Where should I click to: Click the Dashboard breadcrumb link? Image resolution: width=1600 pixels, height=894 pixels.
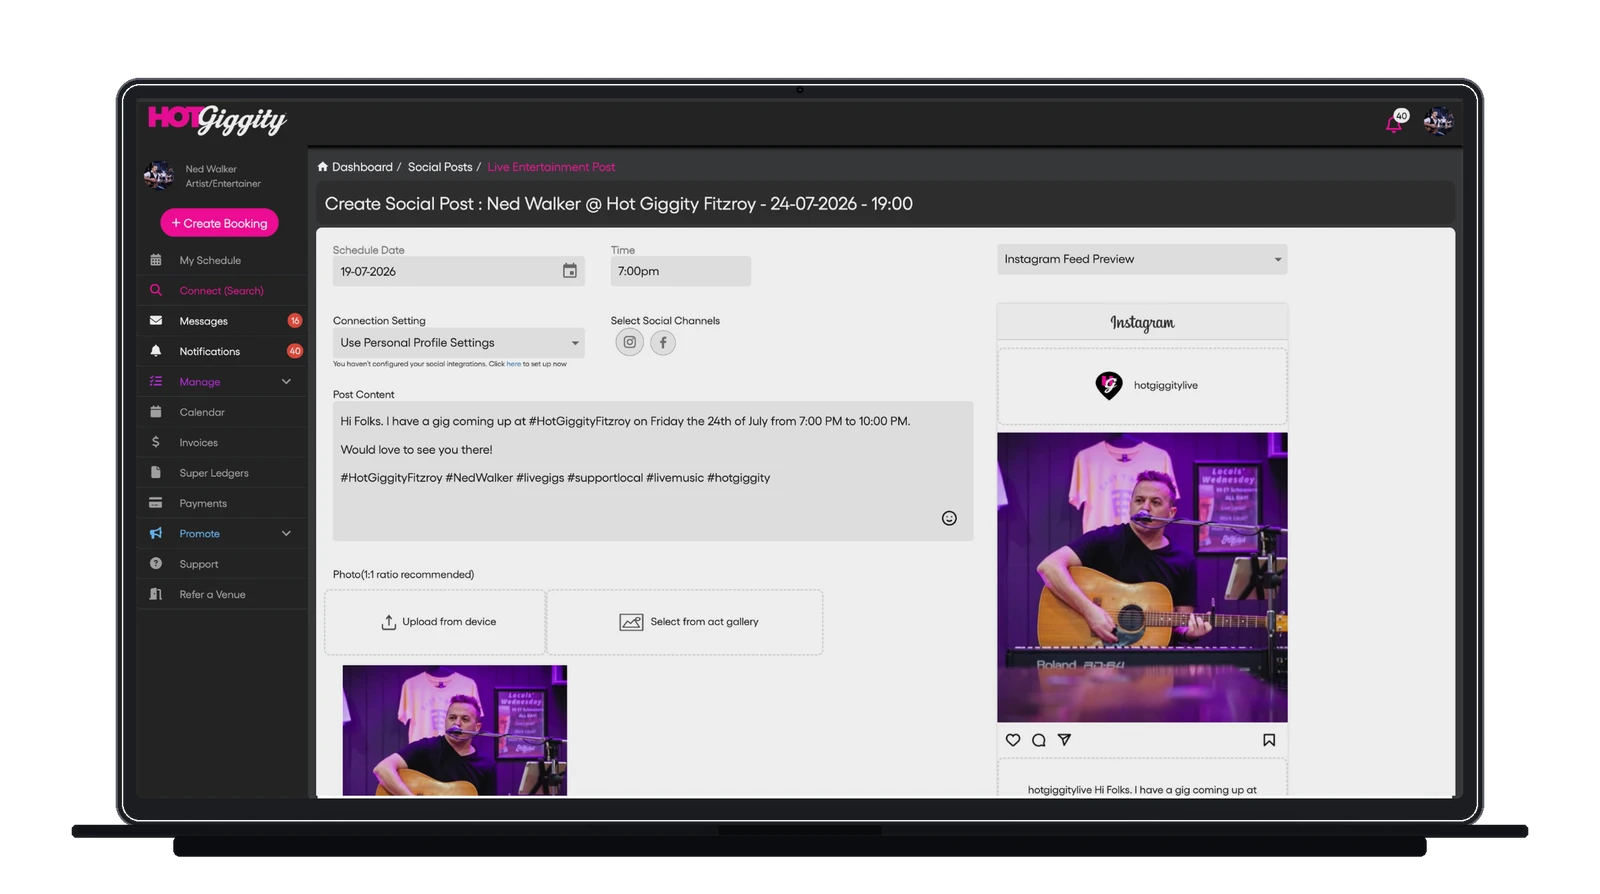pyautogui.click(x=362, y=167)
